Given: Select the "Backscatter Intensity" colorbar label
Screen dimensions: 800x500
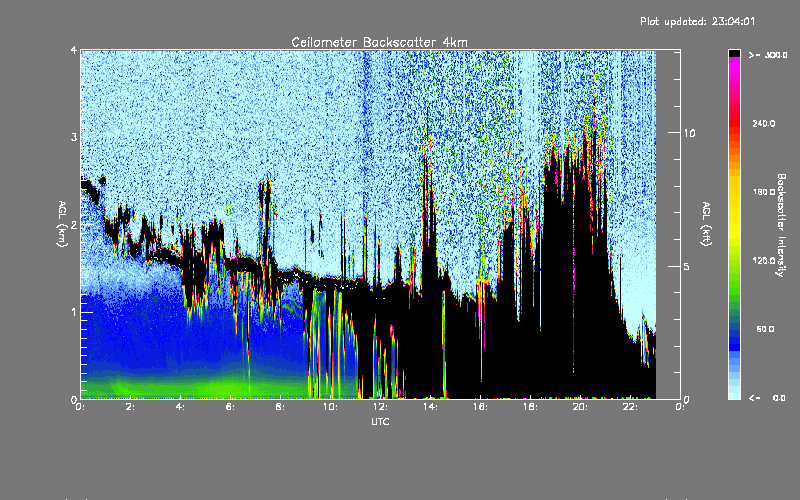Looking at the screenshot, I should coord(781,224).
